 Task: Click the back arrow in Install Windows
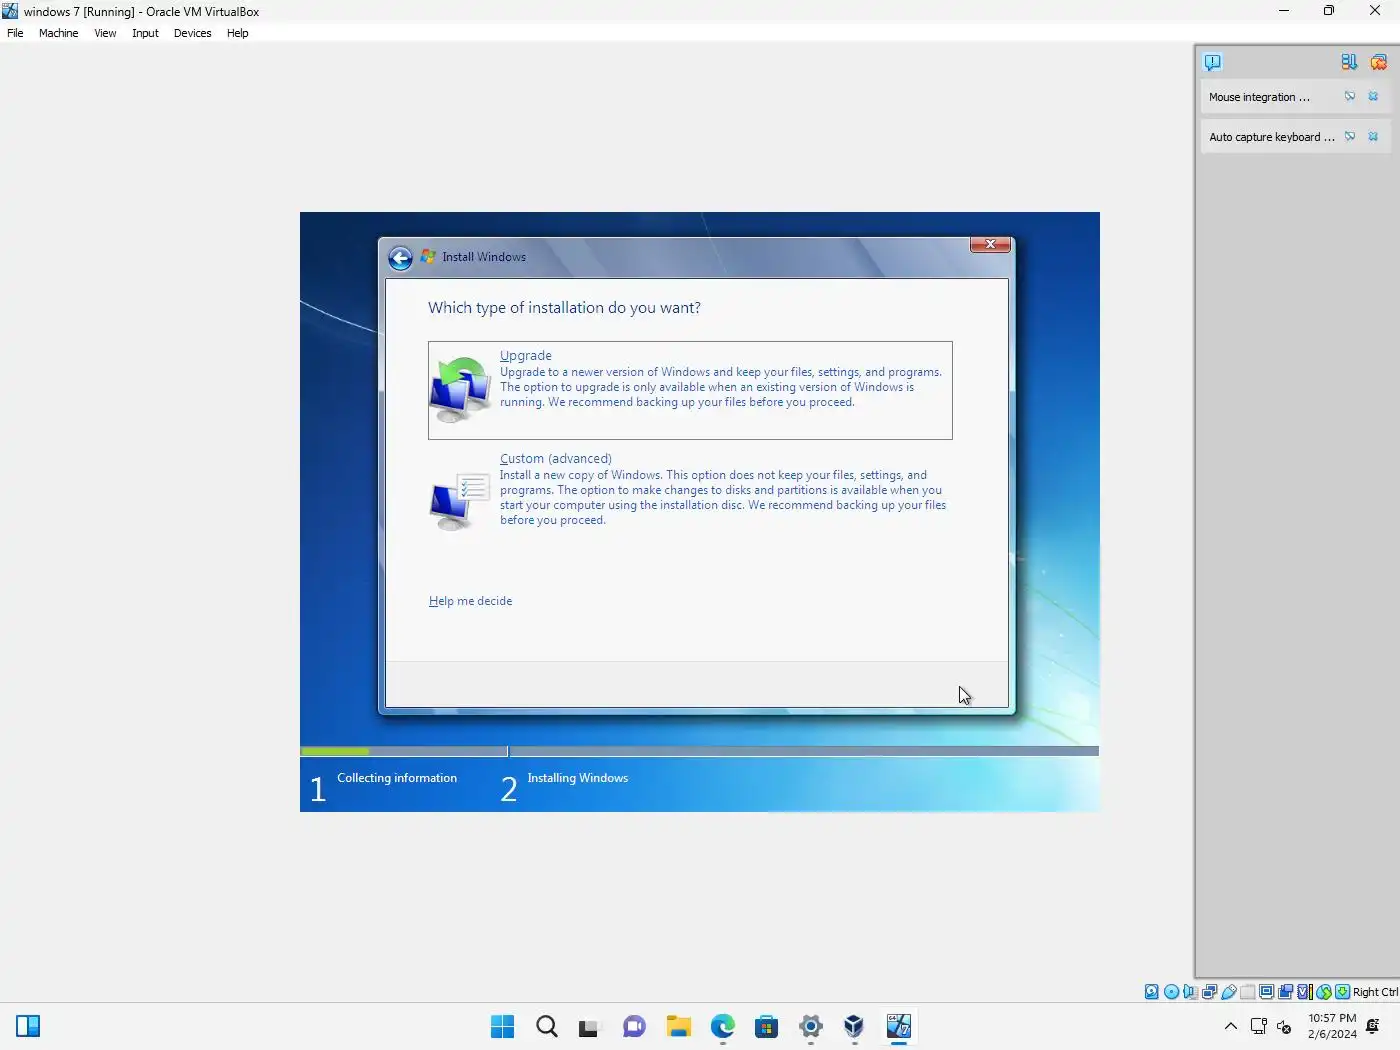pos(400,258)
